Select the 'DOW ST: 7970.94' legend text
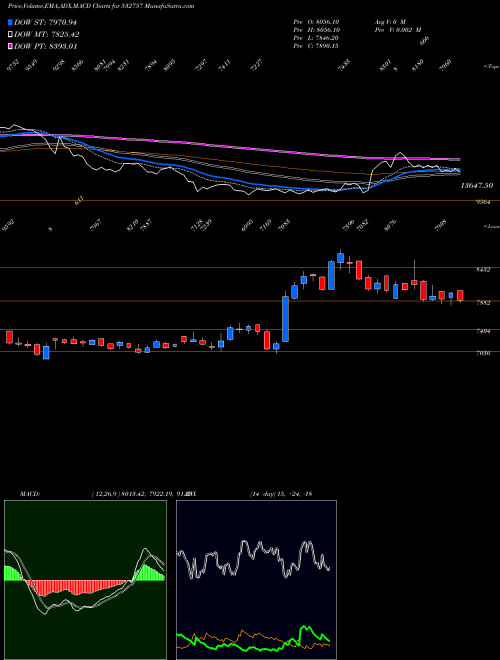Image resolution: width=500 pixels, height=660 pixels. click(x=45, y=22)
